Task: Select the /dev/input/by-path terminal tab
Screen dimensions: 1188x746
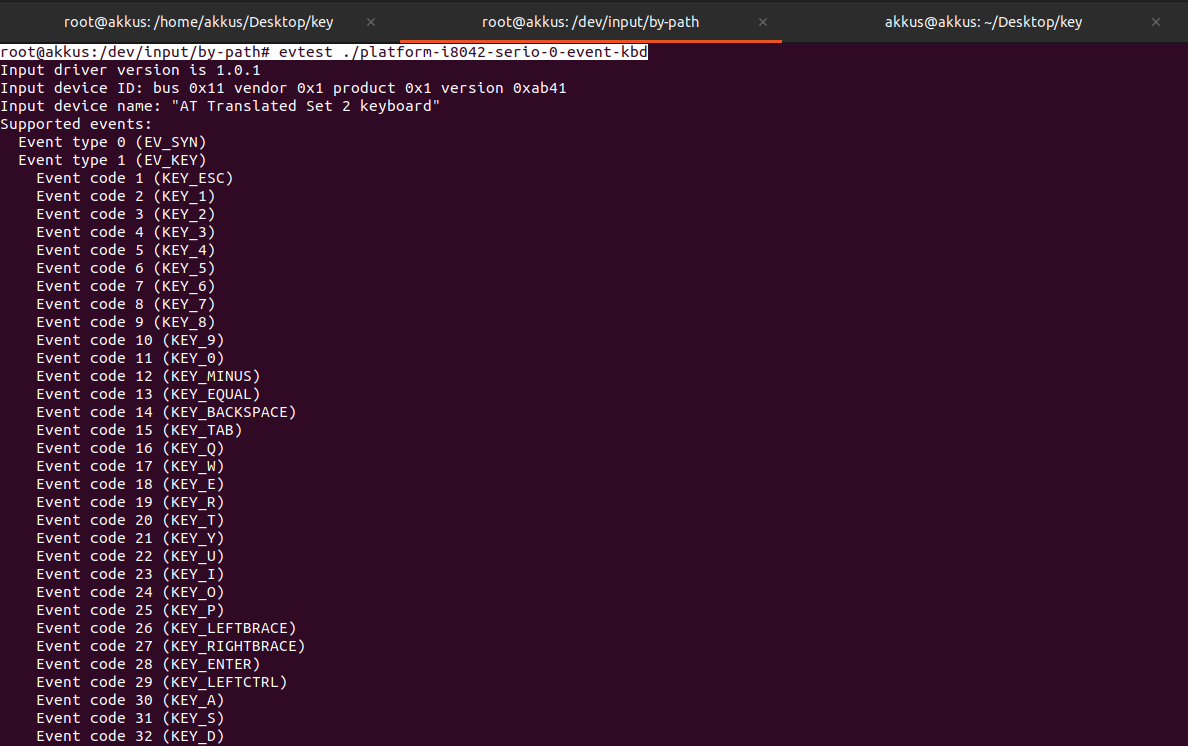Action: click(x=590, y=21)
